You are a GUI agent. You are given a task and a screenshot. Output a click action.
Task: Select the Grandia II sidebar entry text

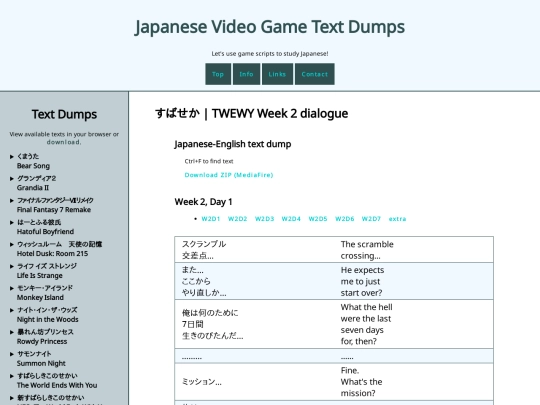tap(33, 188)
